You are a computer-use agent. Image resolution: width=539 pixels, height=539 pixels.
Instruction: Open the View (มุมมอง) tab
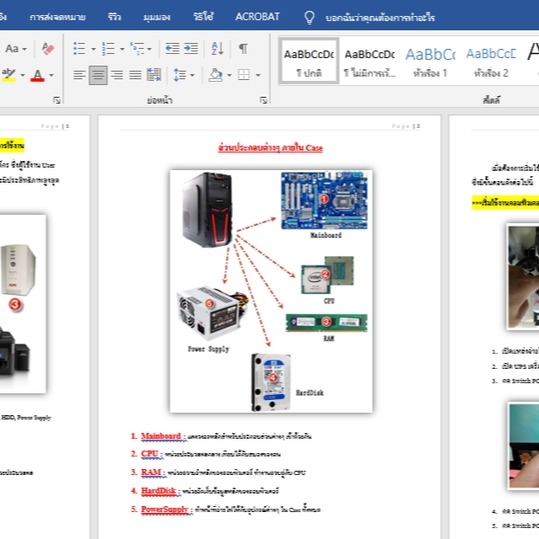[157, 17]
